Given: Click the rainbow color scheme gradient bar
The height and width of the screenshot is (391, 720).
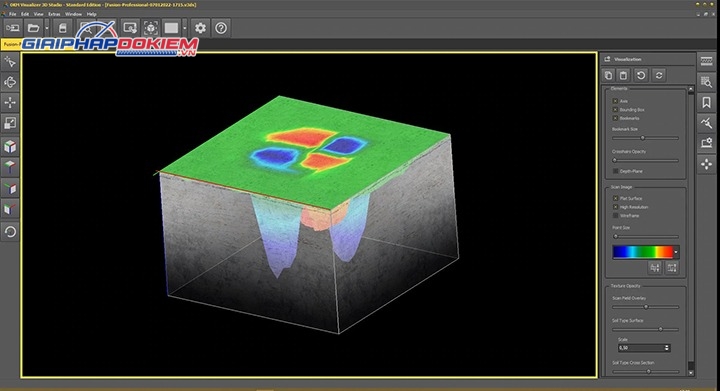Looking at the screenshot, I should pos(643,252).
